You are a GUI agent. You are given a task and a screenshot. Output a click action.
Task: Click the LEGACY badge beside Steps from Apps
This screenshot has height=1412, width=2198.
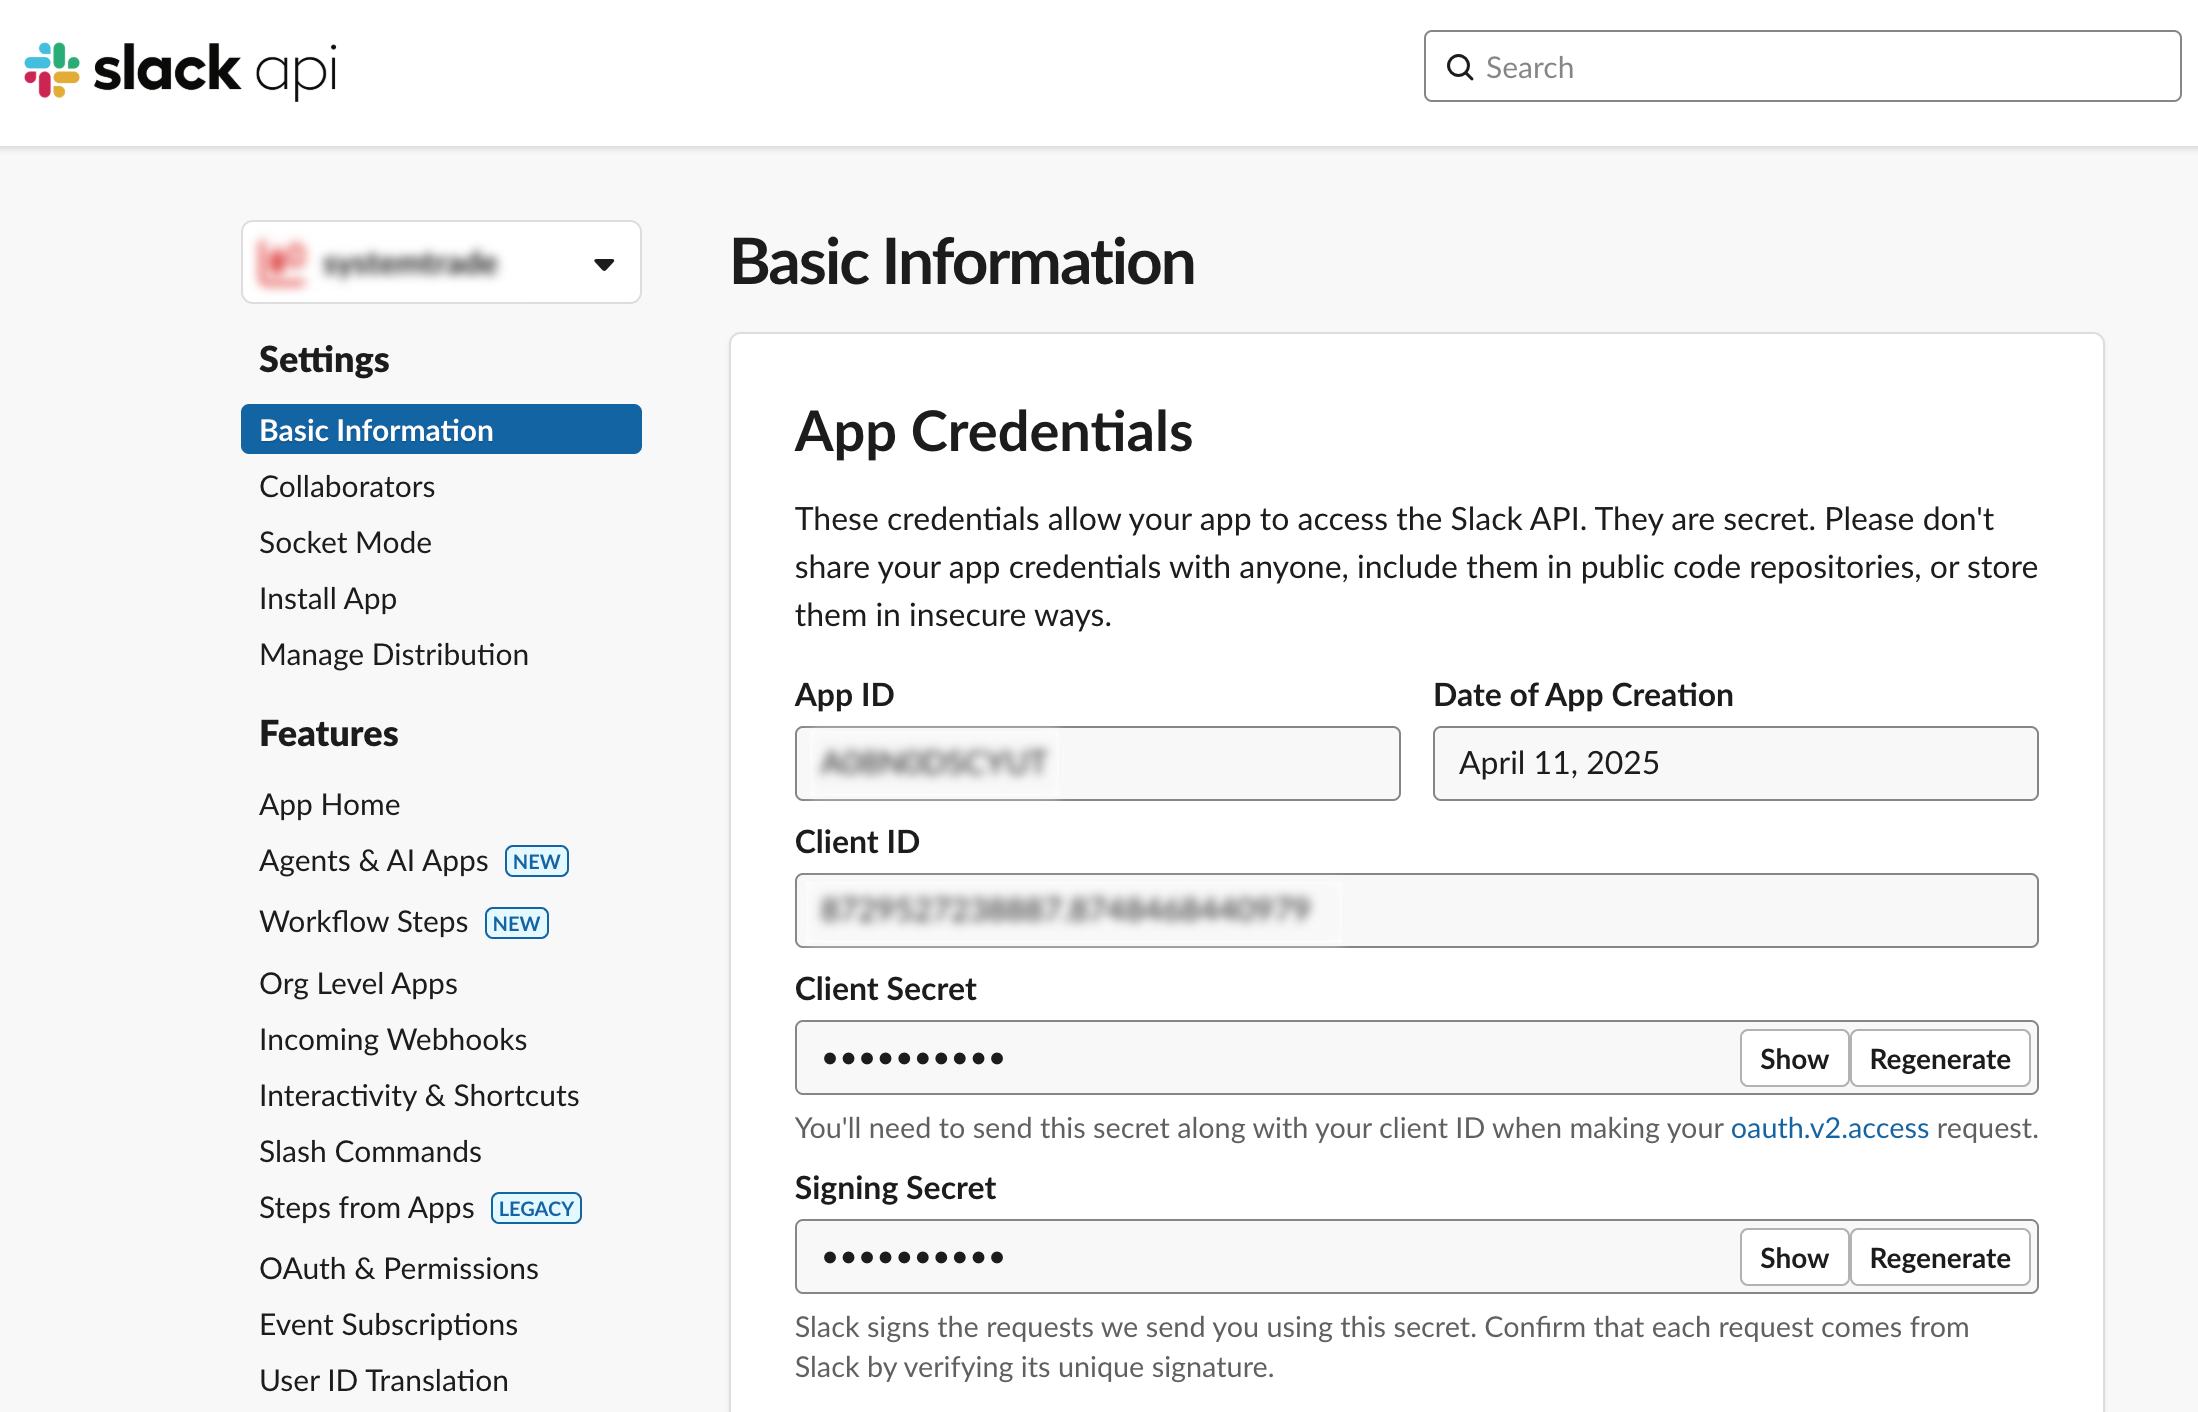[536, 1208]
